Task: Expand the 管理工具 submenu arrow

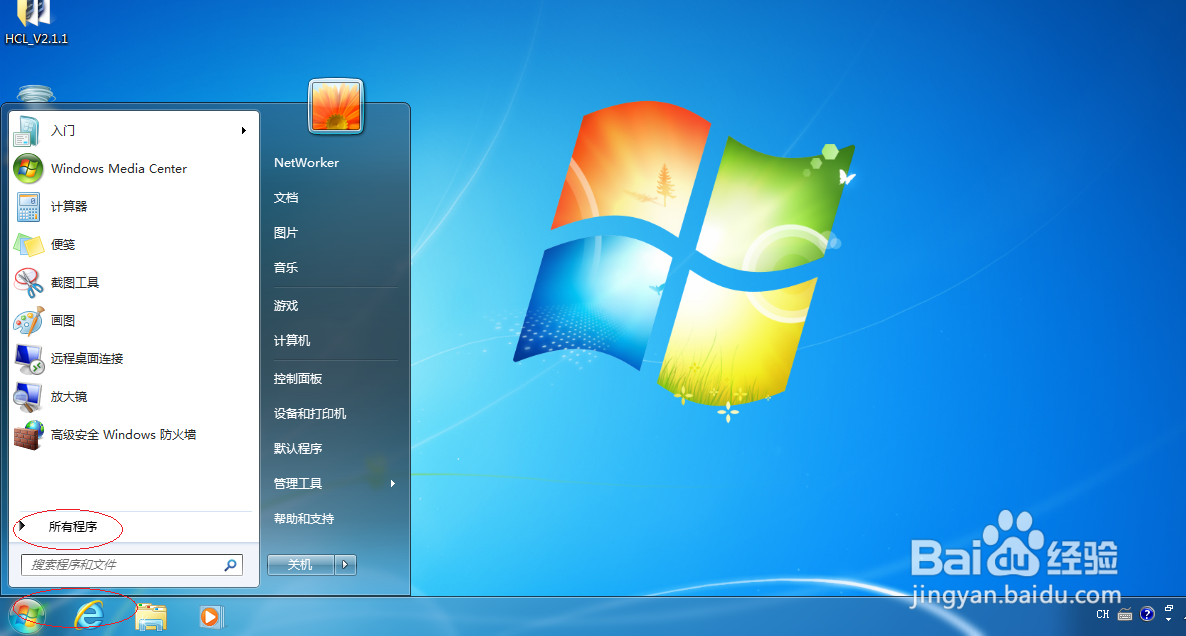Action: point(393,483)
